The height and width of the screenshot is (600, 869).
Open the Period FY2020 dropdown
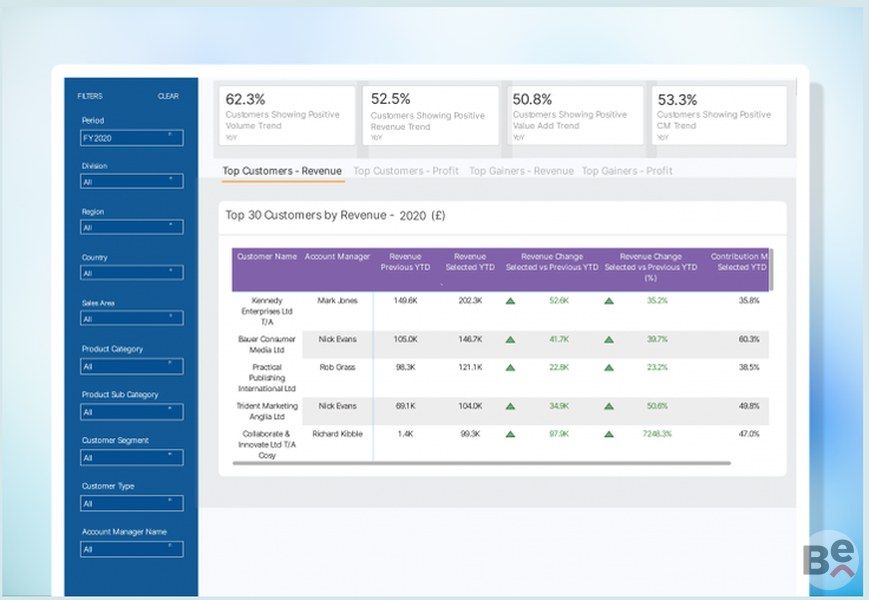click(132, 138)
